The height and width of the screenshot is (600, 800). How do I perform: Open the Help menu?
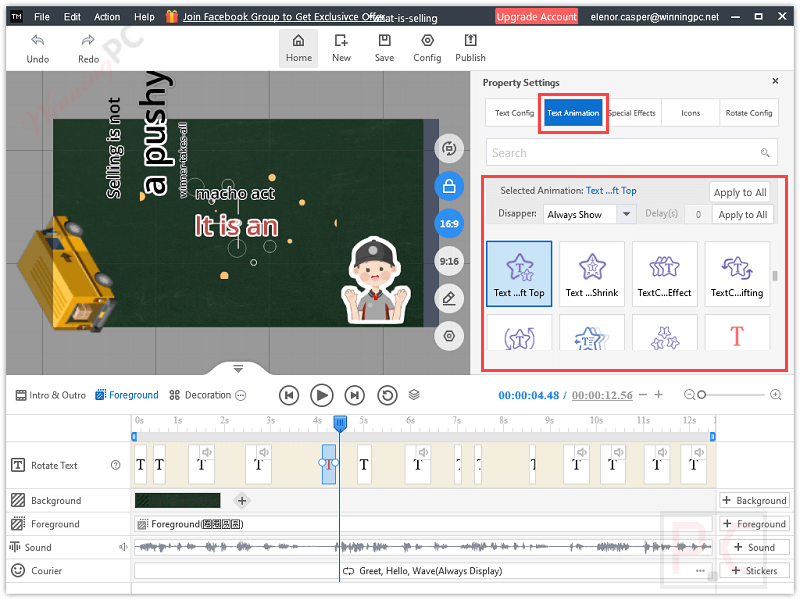point(144,17)
